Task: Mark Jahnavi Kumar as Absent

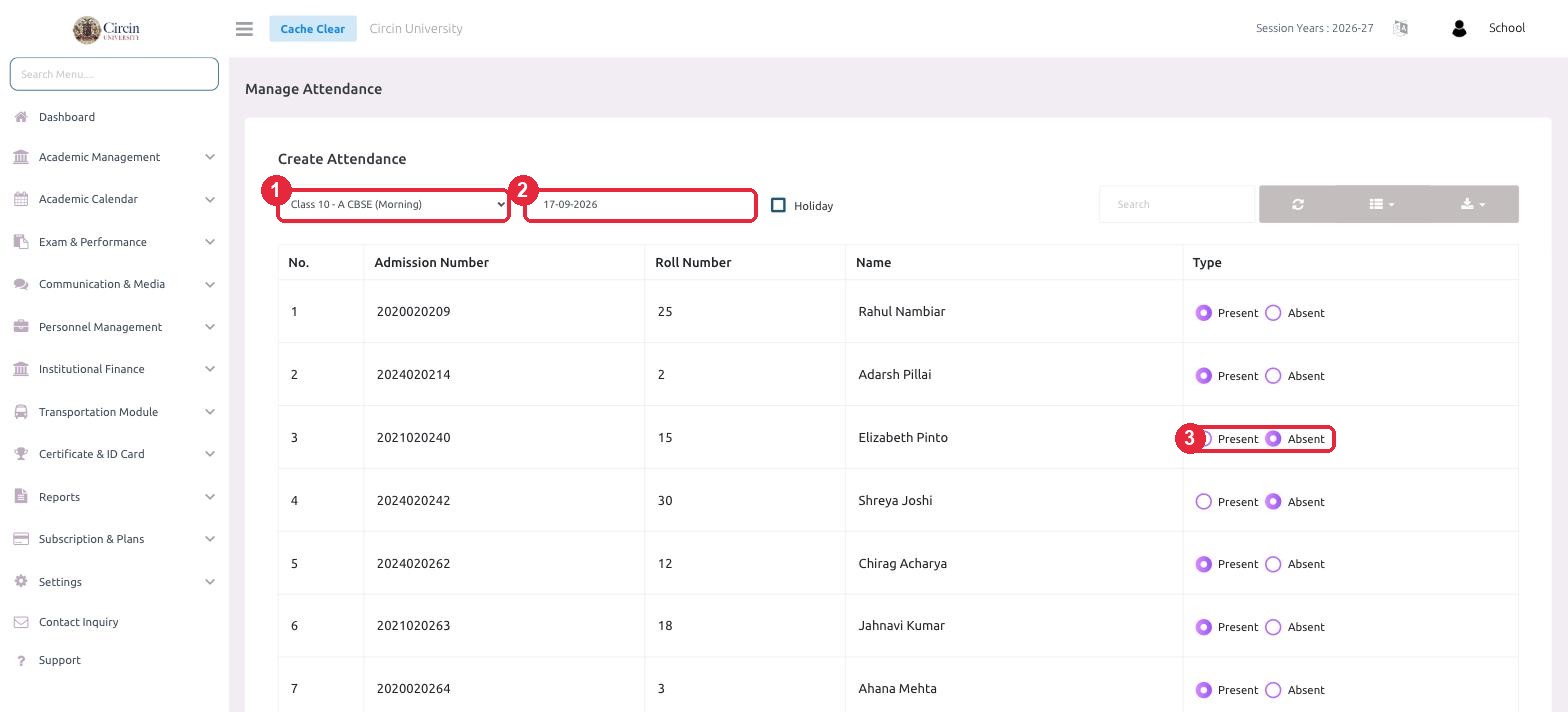Action: click(x=1273, y=627)
